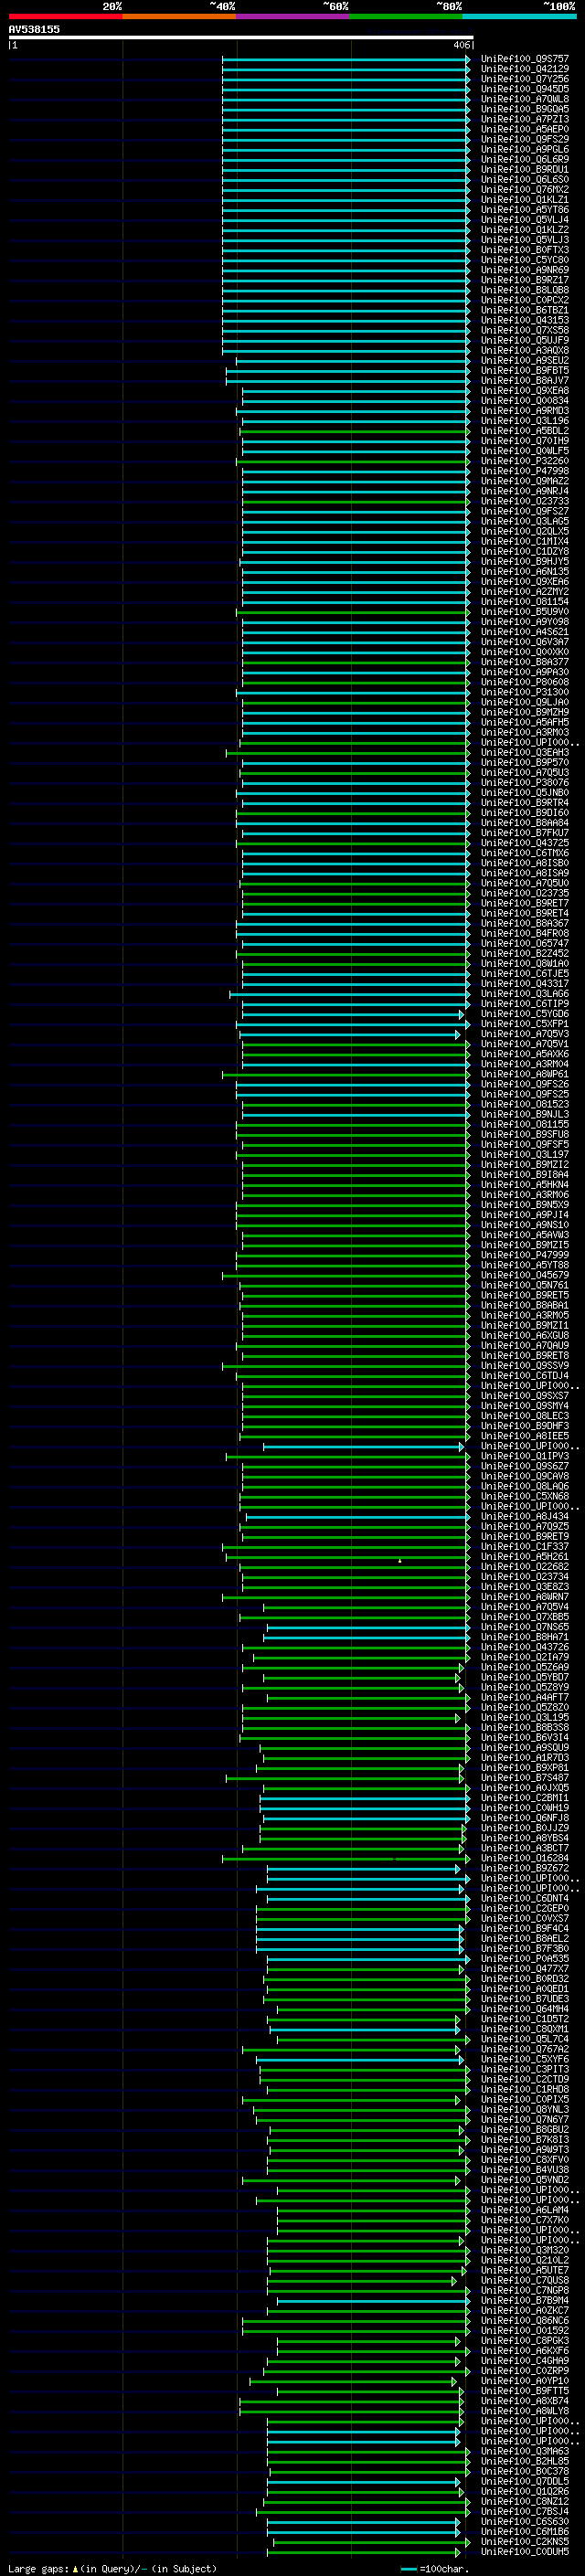Click hit label UniRef100_B9SFU8
The height and width of the screenshot is (2576, 585).
tap(525, 1134)
